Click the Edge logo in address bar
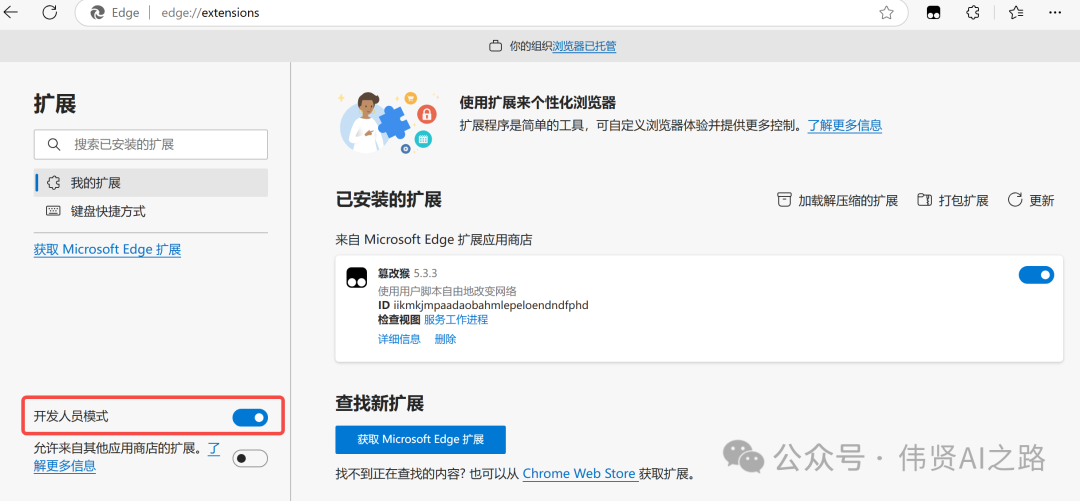This screenshot has width=1080, height=501. (x=97, y=12)
